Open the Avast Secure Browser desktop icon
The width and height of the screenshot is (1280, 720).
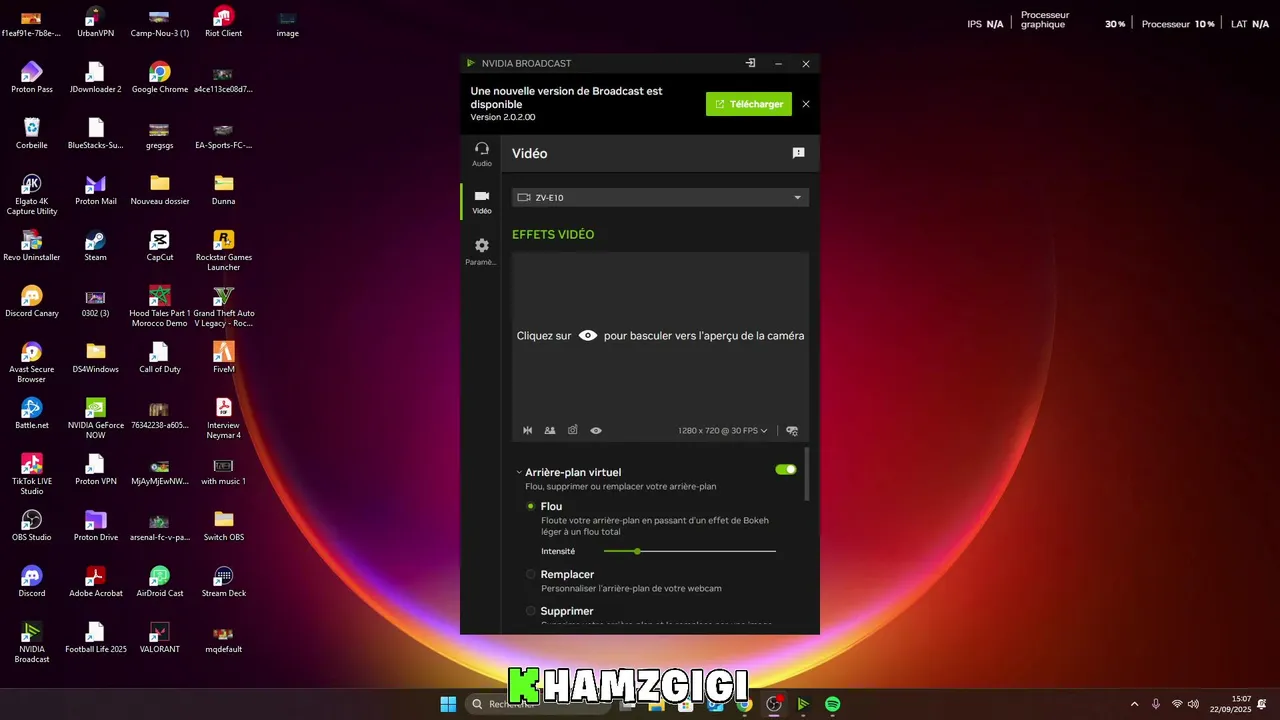coord(32,363)
